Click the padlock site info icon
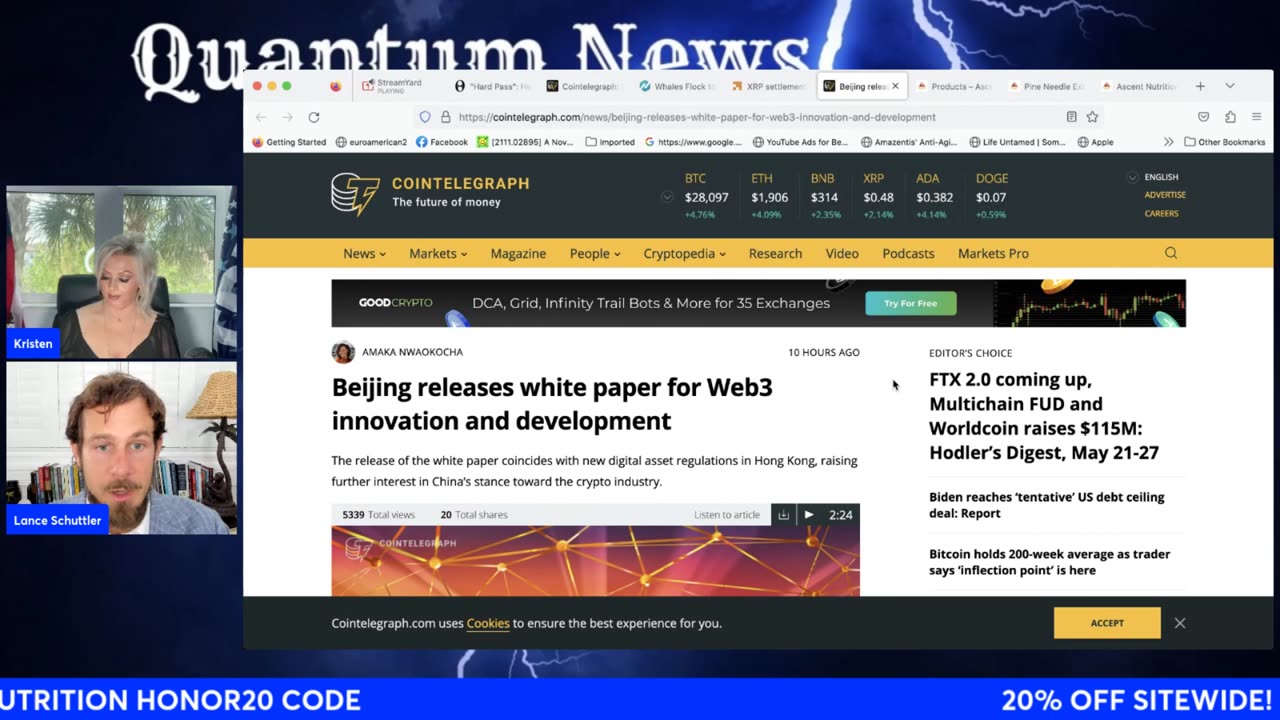This screenshot has height=720, width=1280. [445, 117]
